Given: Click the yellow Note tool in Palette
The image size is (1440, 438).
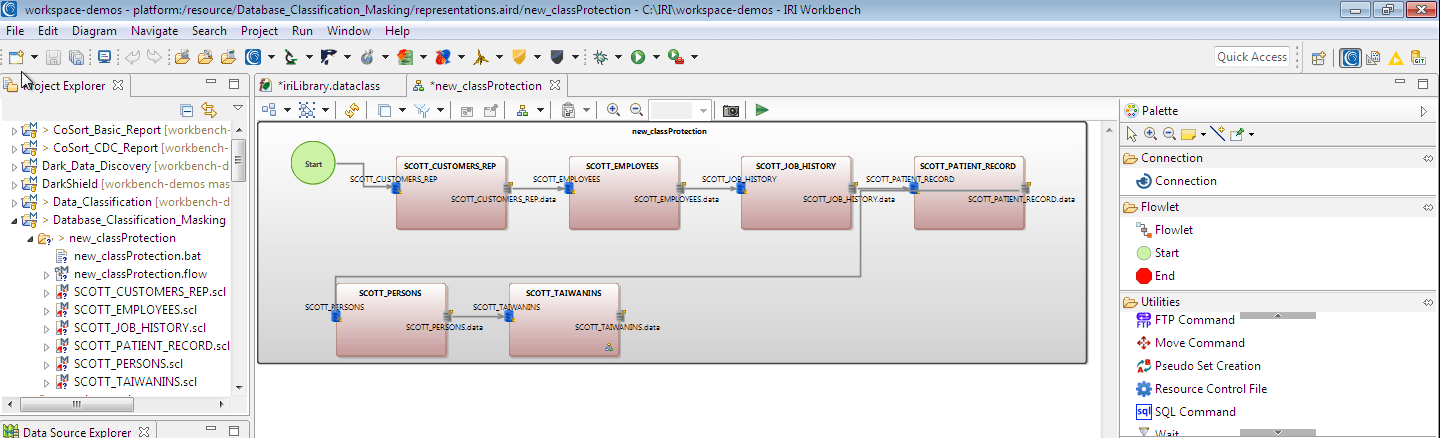Looking at the screenshot, I should [1188, 133].
